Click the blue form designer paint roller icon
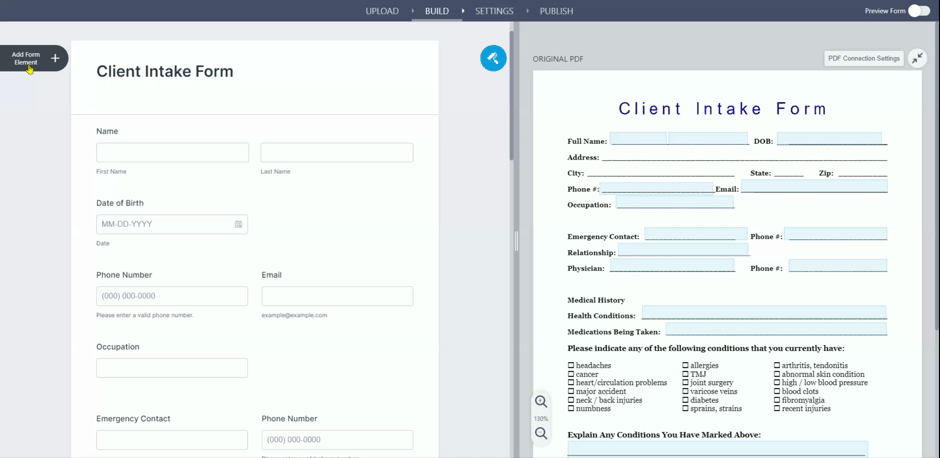The width and height of the screenshot is (940, 458). coord(493,58)
